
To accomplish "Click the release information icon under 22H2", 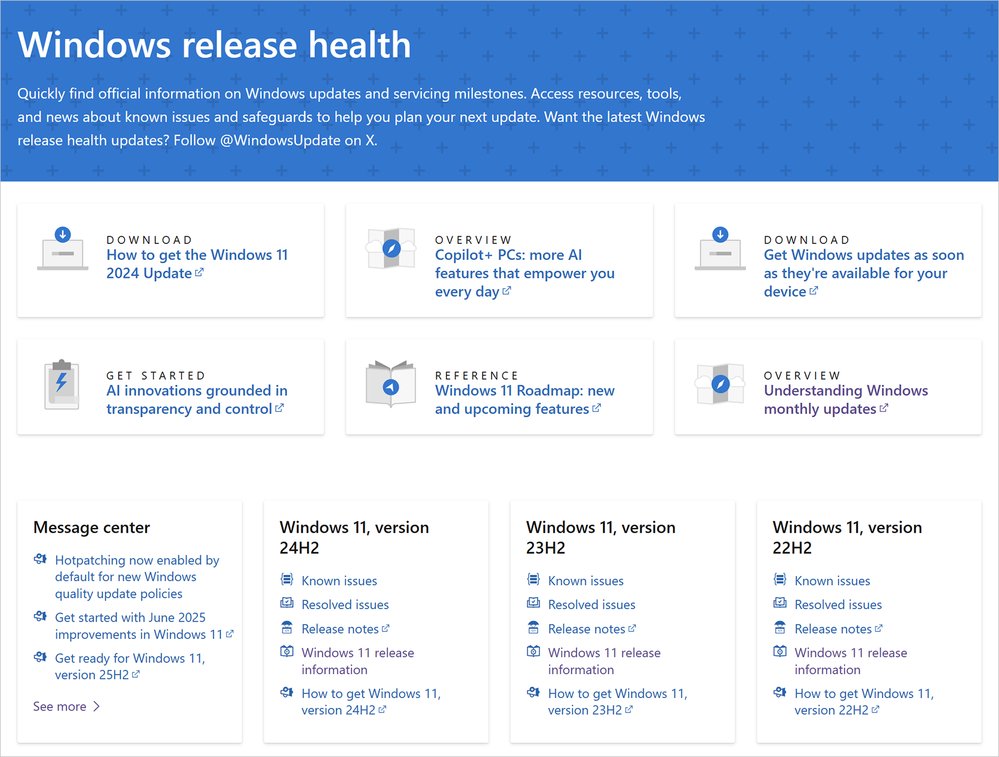I will click(x=780, y=651).
